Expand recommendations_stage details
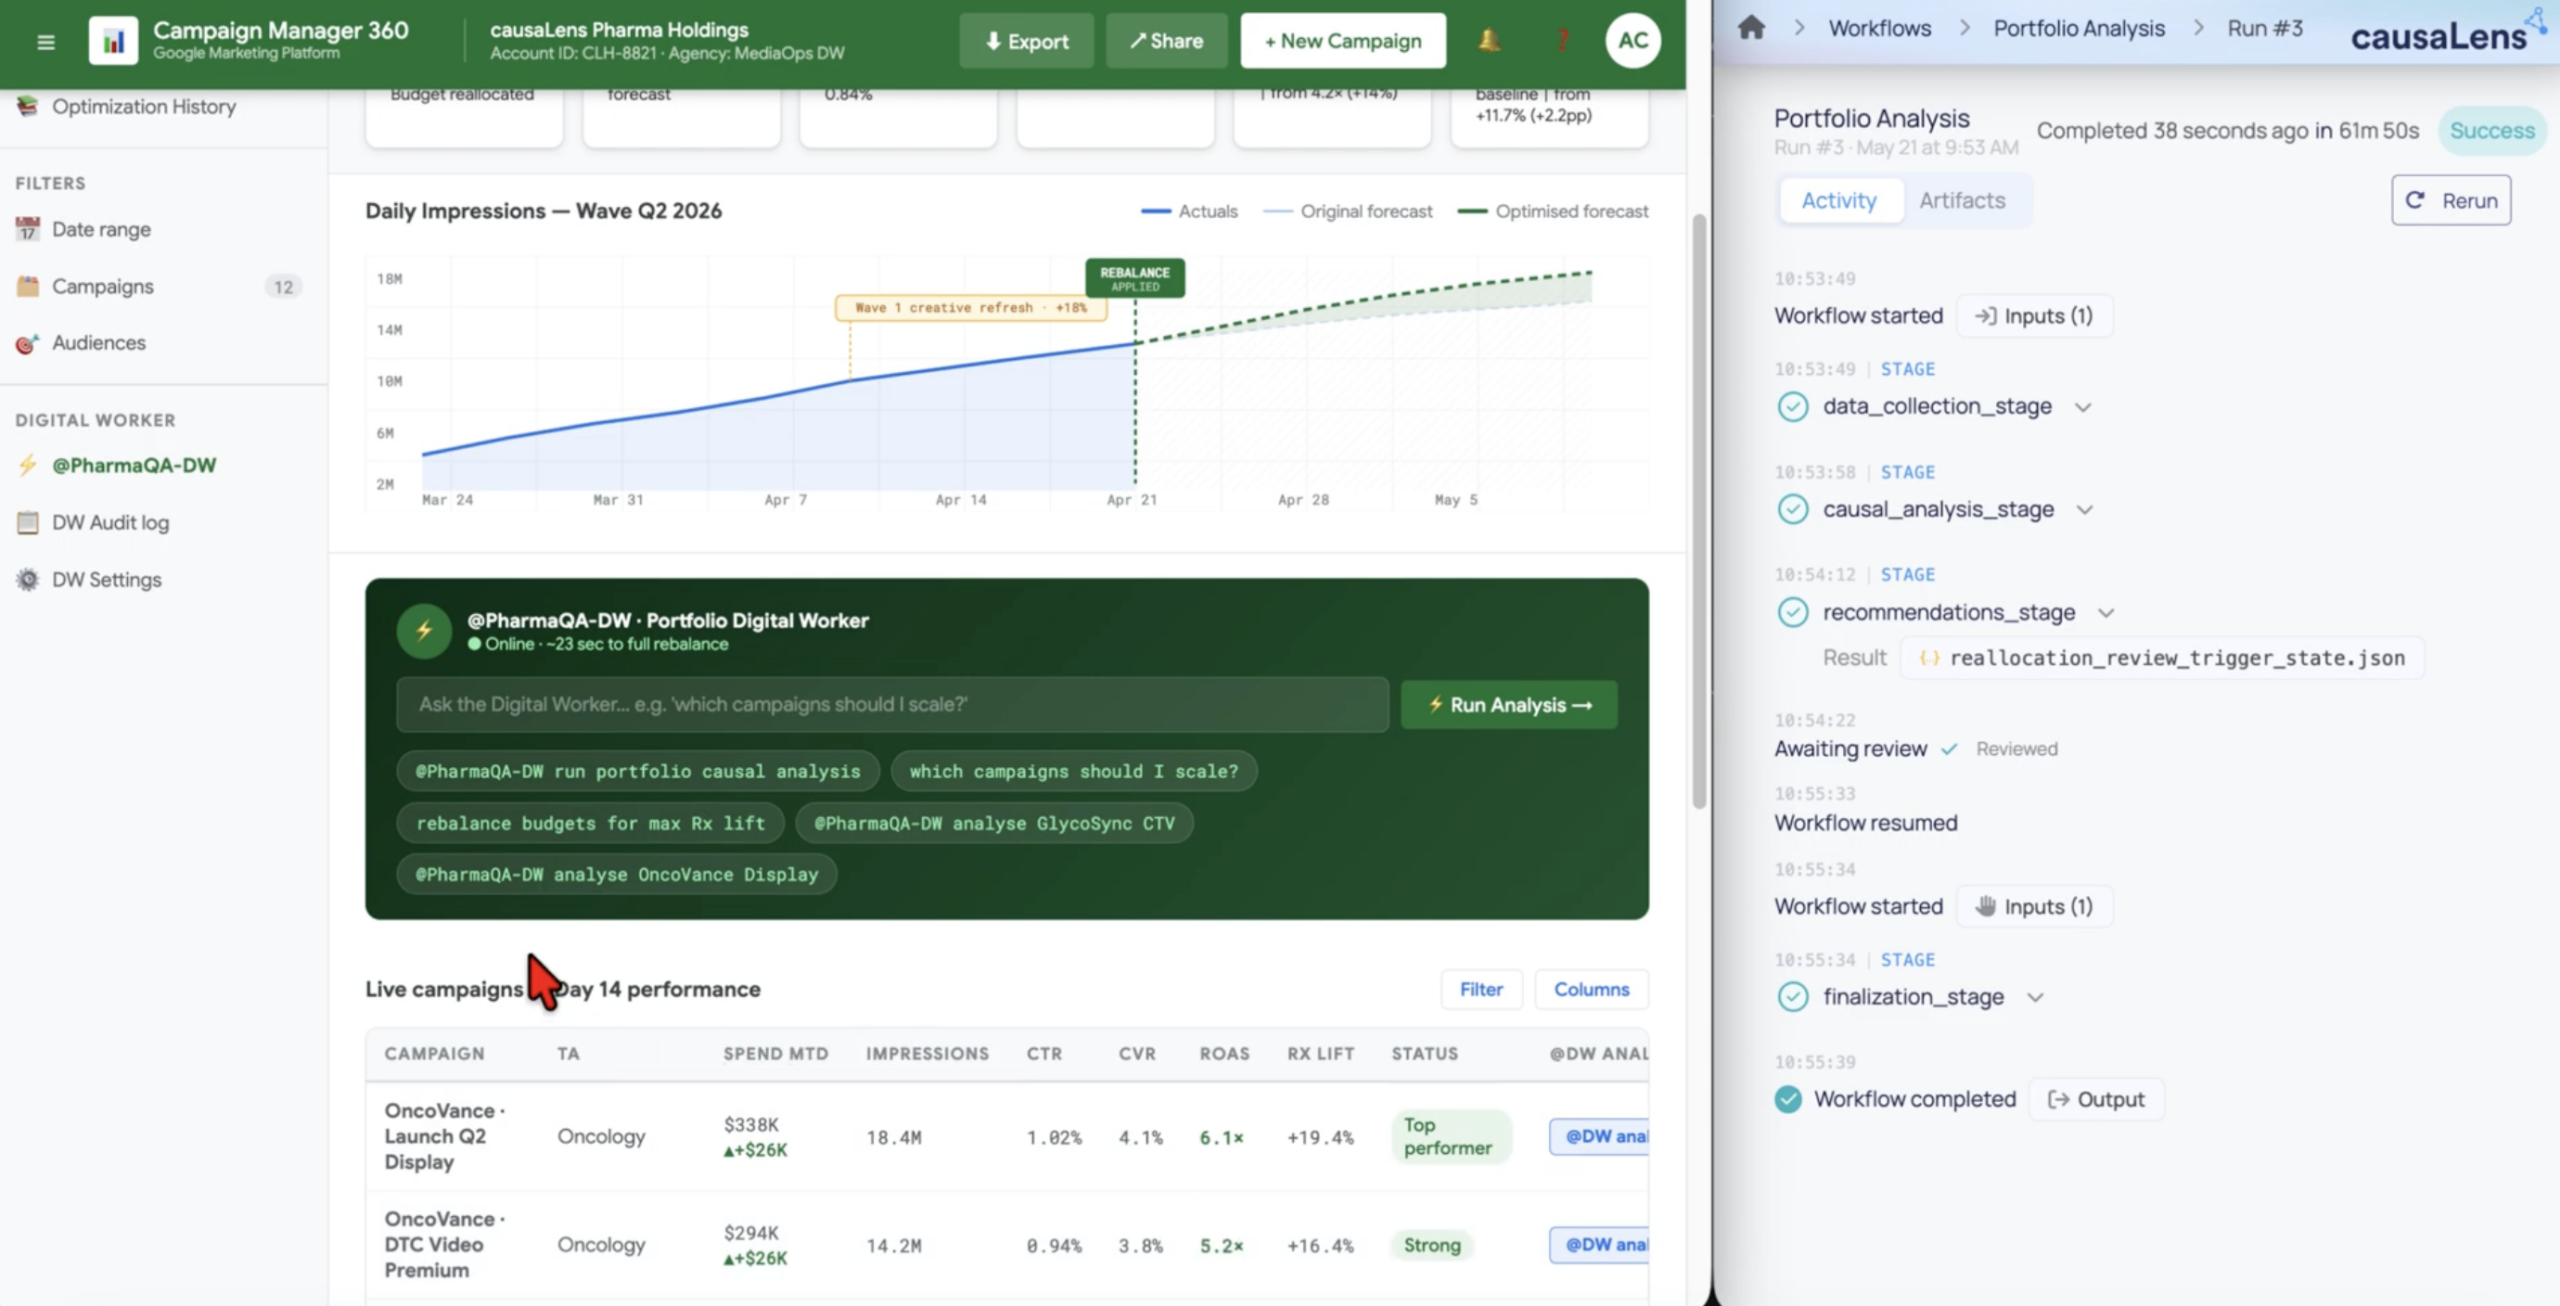 [x=2106, y=613]
